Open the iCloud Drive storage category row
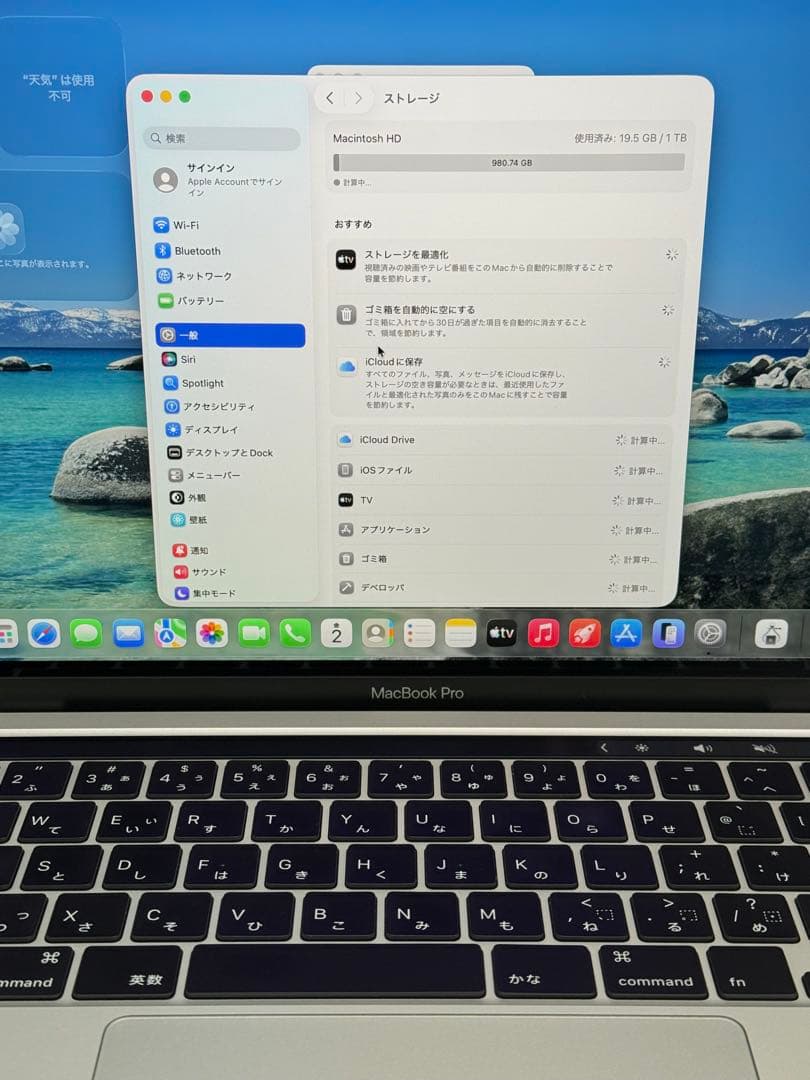810x1080 pixels. [x=501, y=440]
